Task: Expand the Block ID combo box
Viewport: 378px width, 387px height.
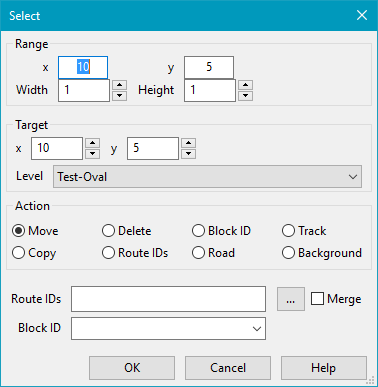Action: [168, 329]
